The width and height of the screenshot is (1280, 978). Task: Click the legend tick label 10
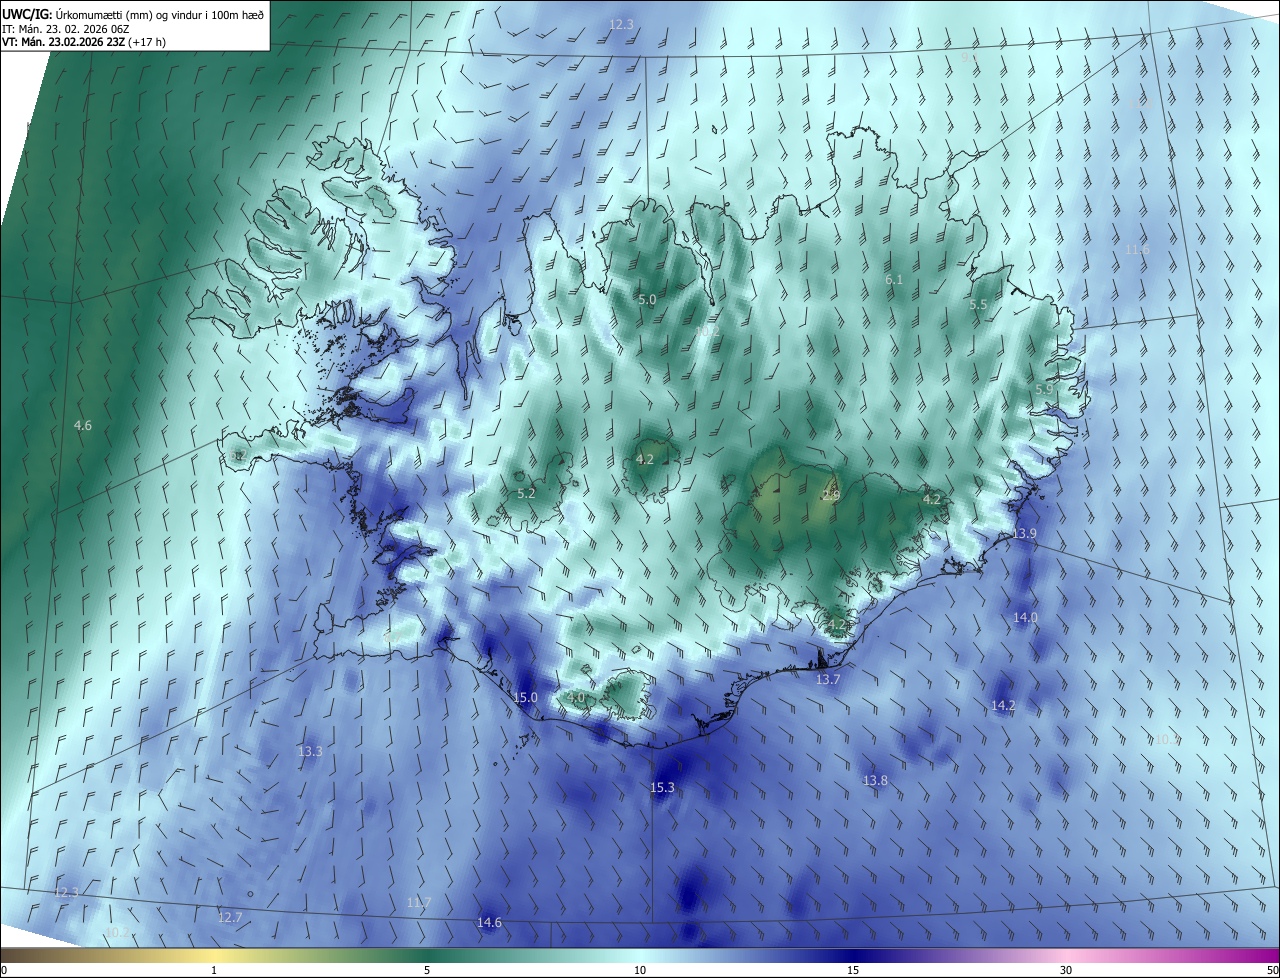pyautogui.click(x=640, y=970)
